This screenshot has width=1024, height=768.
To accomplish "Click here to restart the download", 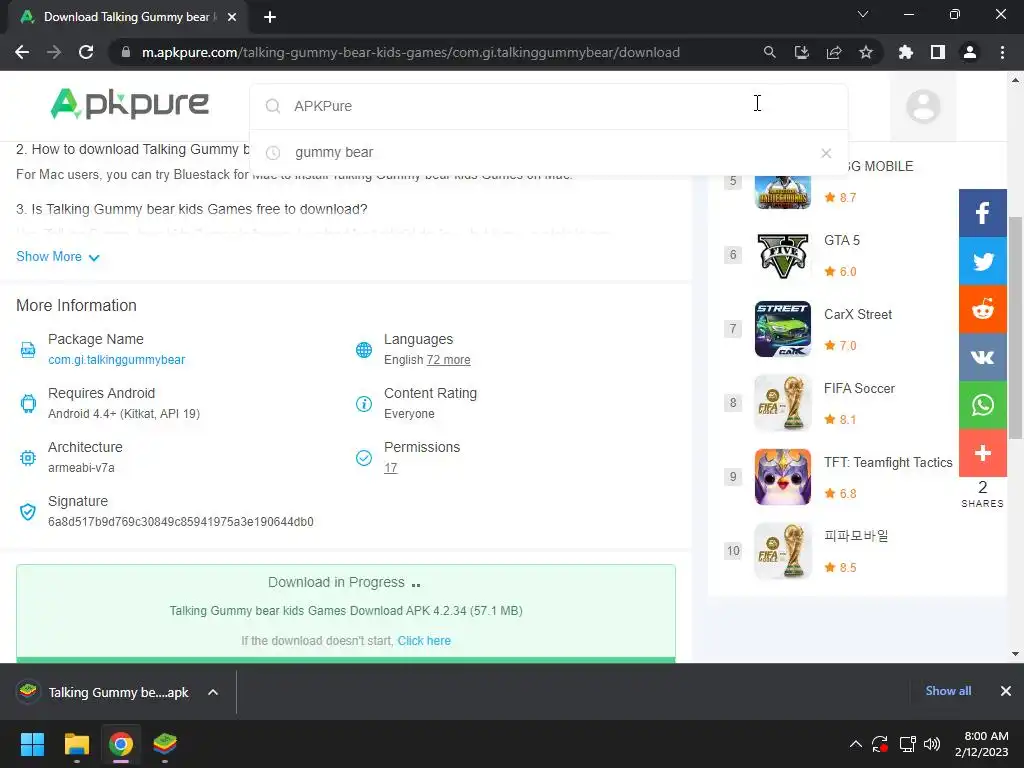I will 424,641.
